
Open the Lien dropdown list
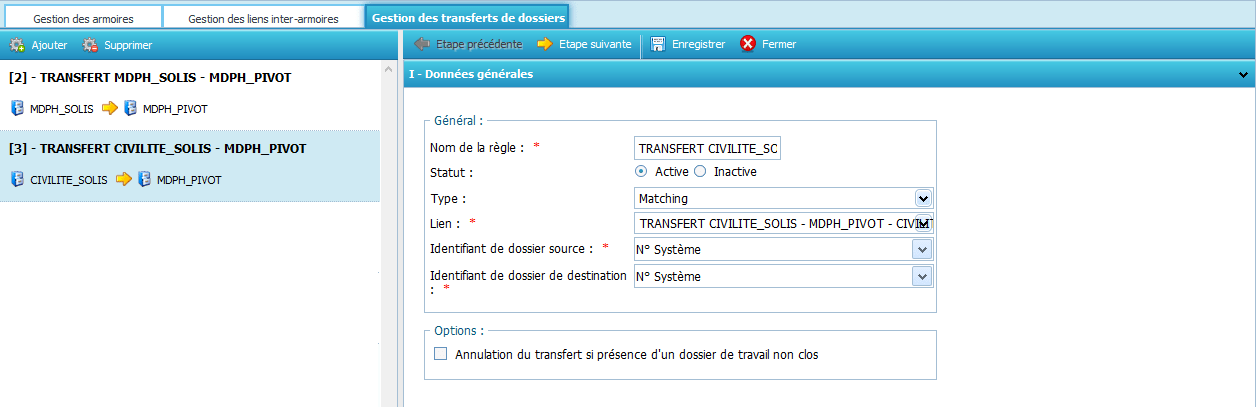click(923, 223)
